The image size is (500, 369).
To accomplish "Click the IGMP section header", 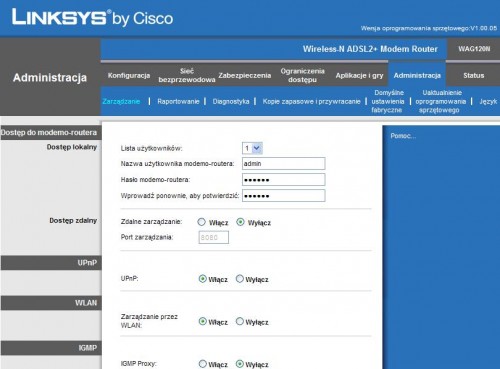I will (51, 348).
